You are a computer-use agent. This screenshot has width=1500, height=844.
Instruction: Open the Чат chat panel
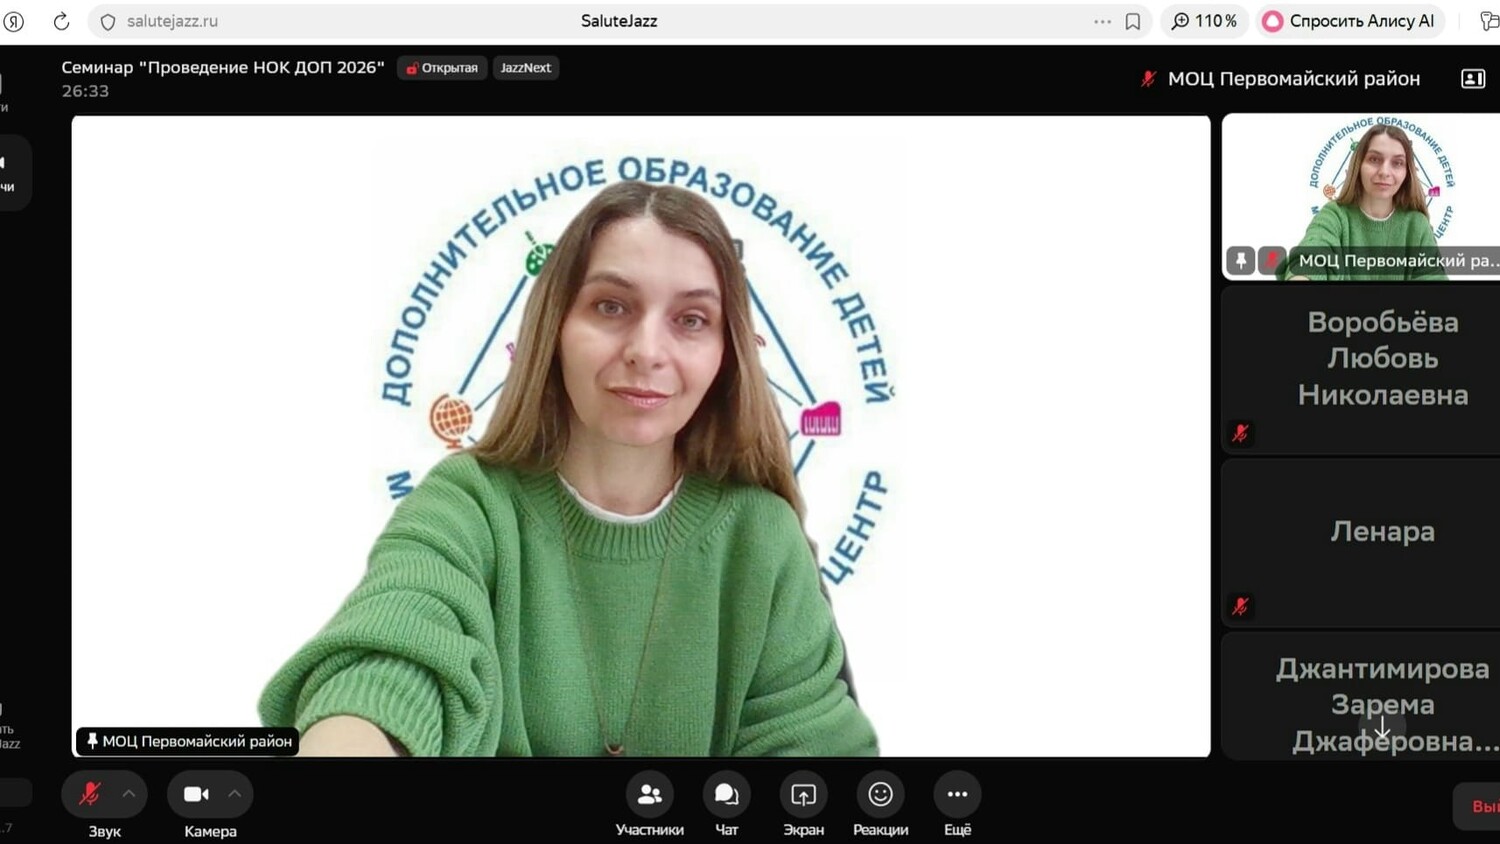coord(726,794)
